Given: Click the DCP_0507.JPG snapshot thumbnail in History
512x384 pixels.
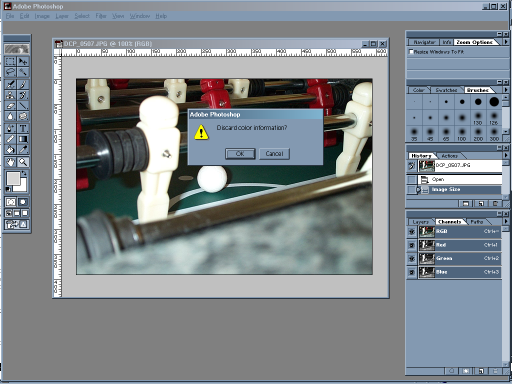Looking at the screenshot, I should point(426,165).
